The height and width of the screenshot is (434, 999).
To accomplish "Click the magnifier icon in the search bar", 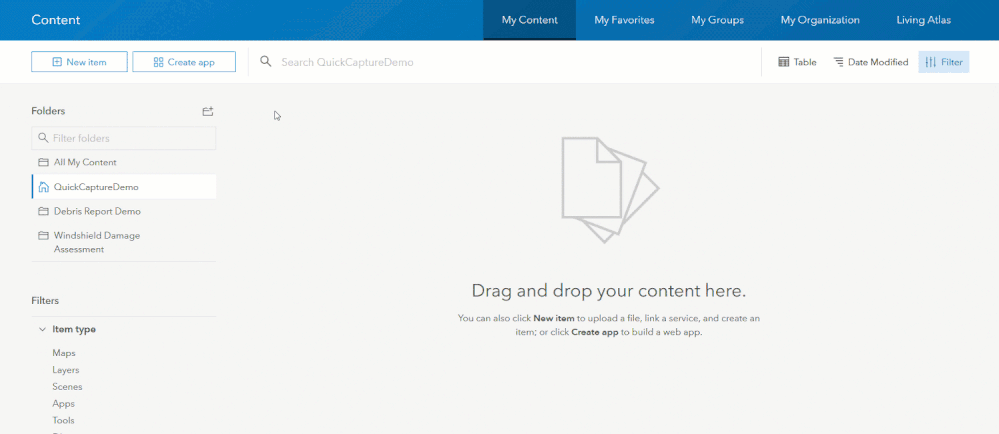I will pos(266,62).
